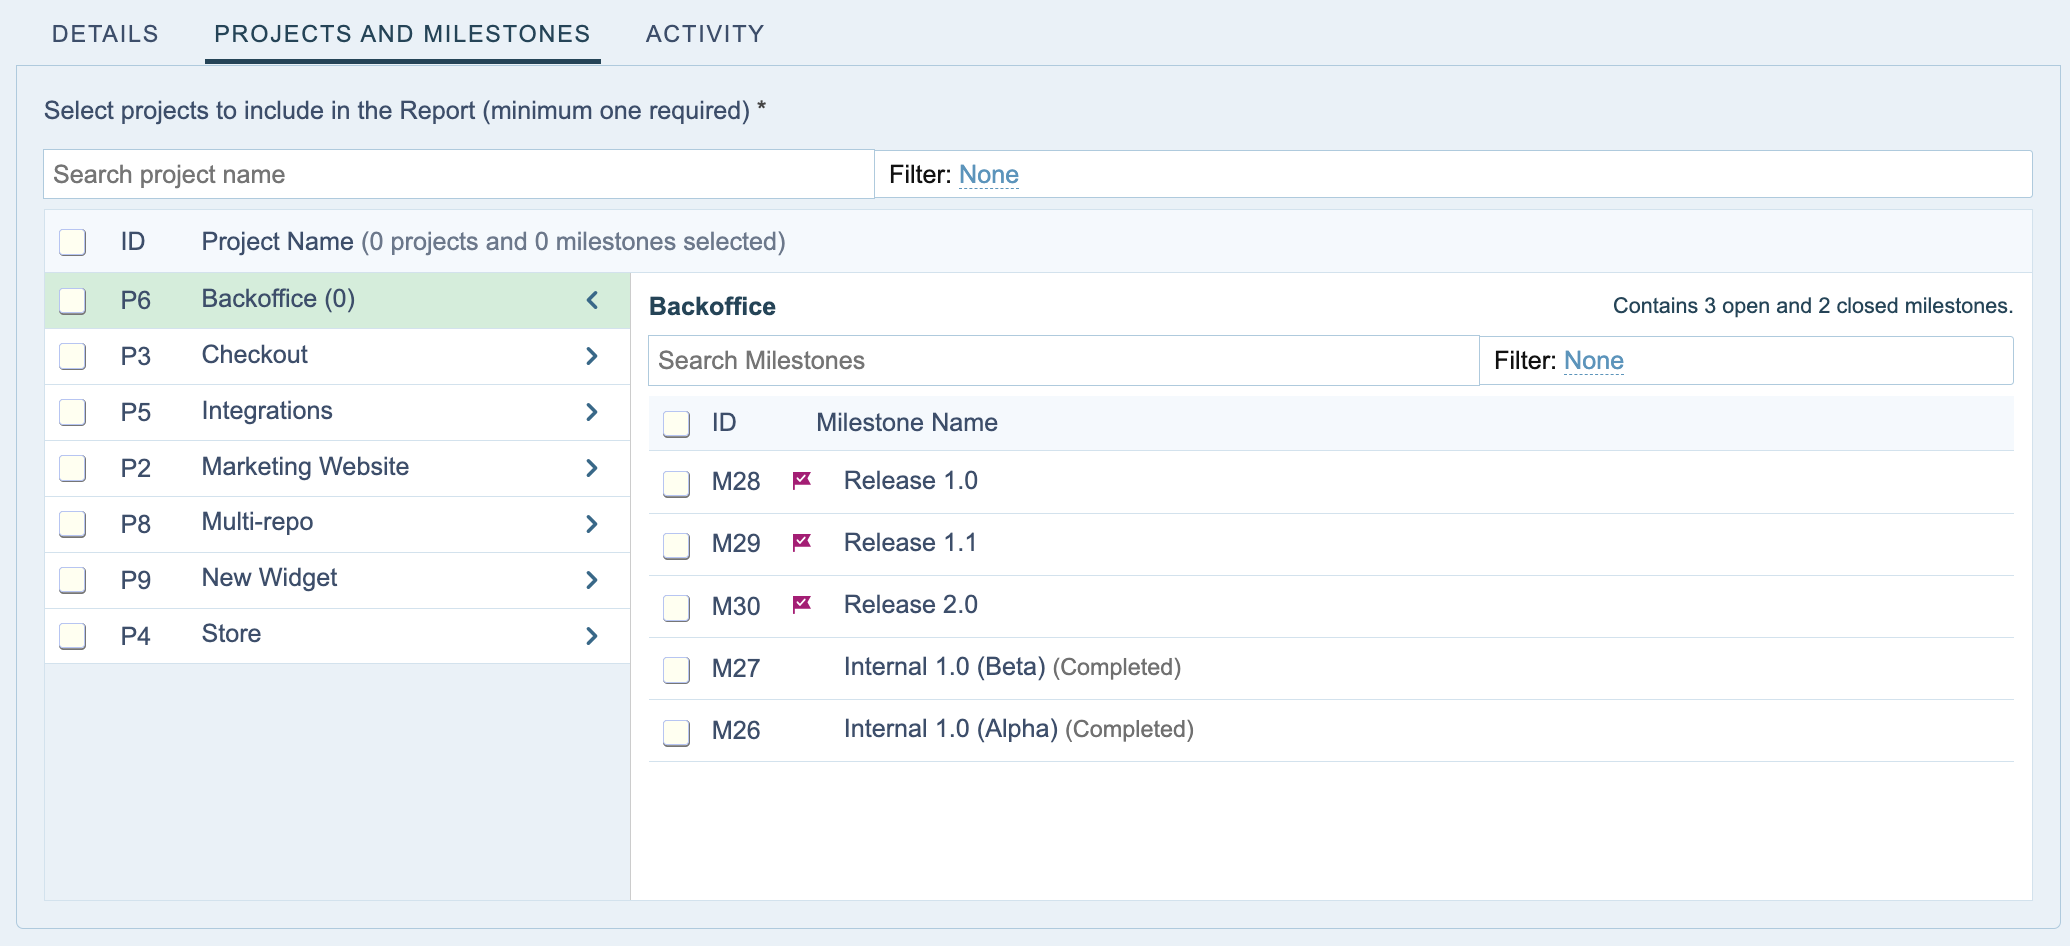2070x946 pixels.
Task: Toggle the select-all projects checkbox
Action: click(73, 242)
